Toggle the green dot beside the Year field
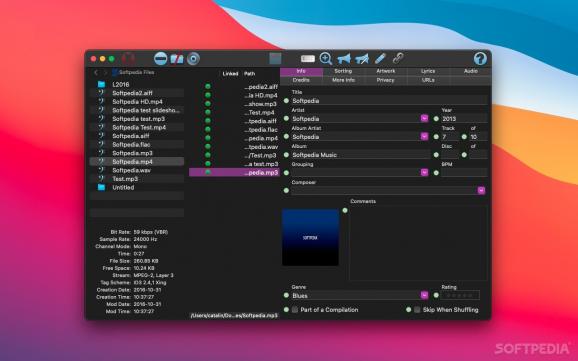The image size is (578, 361). click(436, 119)
